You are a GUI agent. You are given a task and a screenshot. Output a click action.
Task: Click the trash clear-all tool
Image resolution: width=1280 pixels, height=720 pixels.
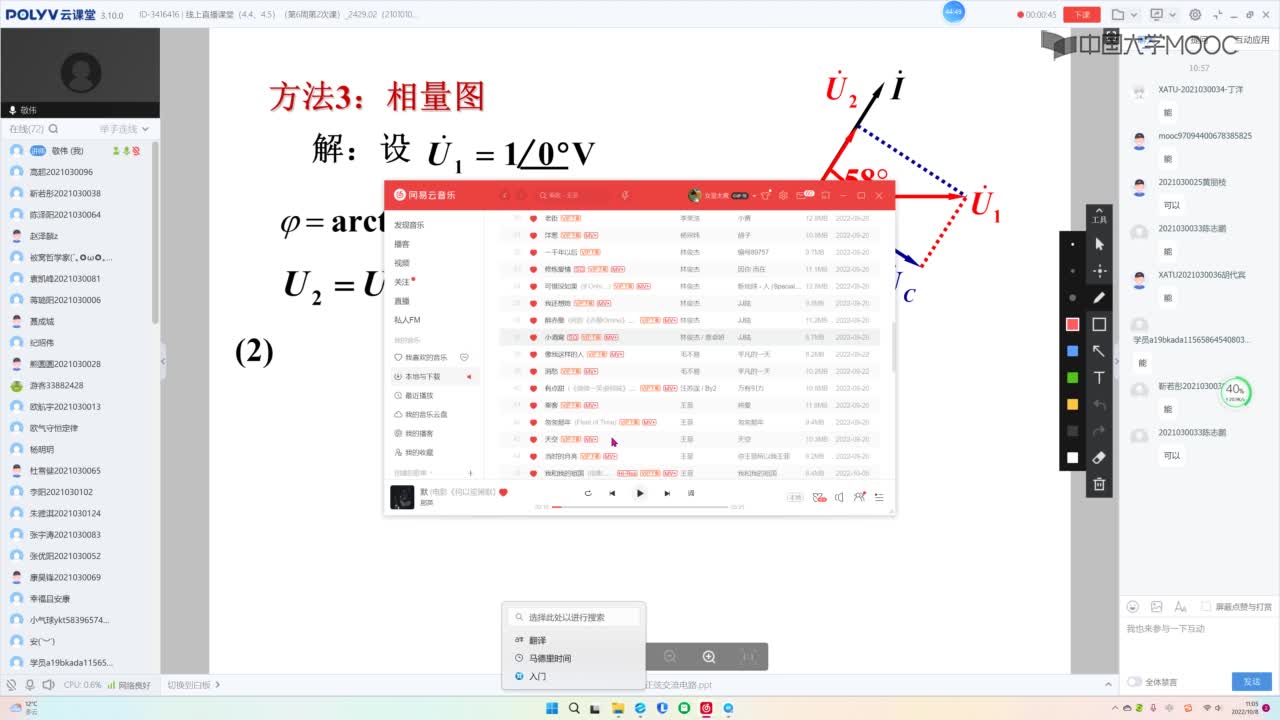(1099, 485)
